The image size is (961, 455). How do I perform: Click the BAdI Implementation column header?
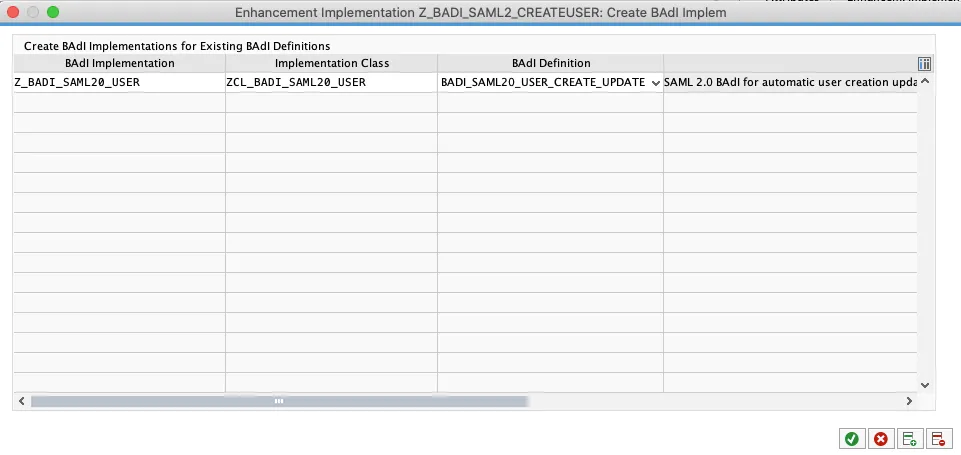[120, 63]
